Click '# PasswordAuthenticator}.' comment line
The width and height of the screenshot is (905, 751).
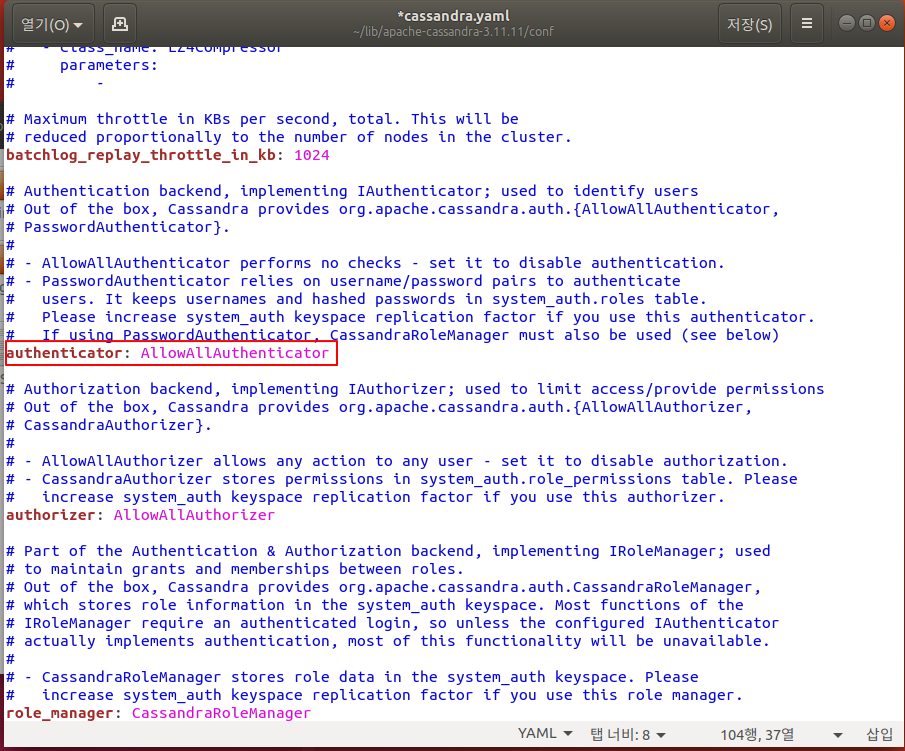pyautogui.click(x=118, y=227)
